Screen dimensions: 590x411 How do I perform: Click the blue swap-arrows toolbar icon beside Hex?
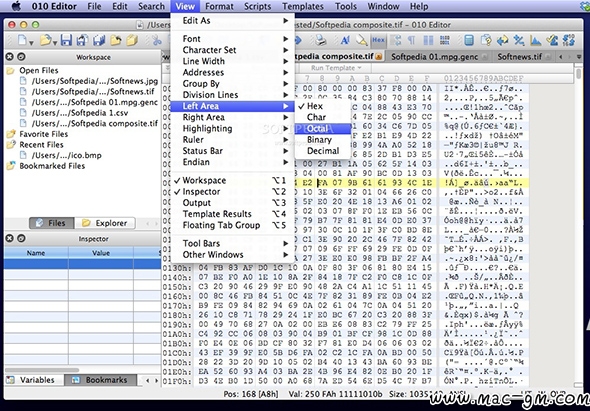(x=395, y=40)
